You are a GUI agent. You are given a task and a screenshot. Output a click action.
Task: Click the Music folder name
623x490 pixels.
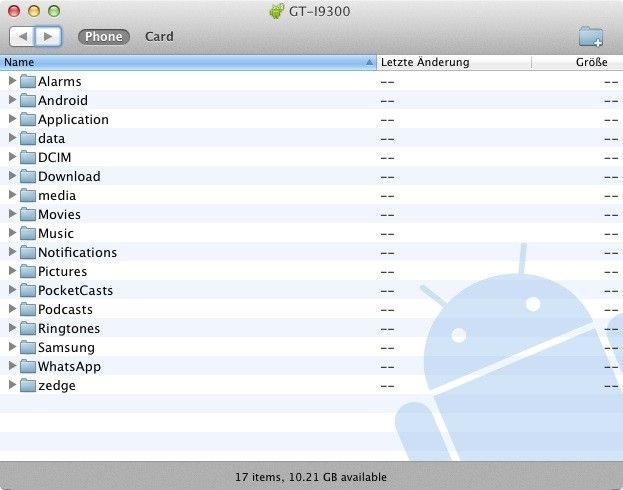56,234
